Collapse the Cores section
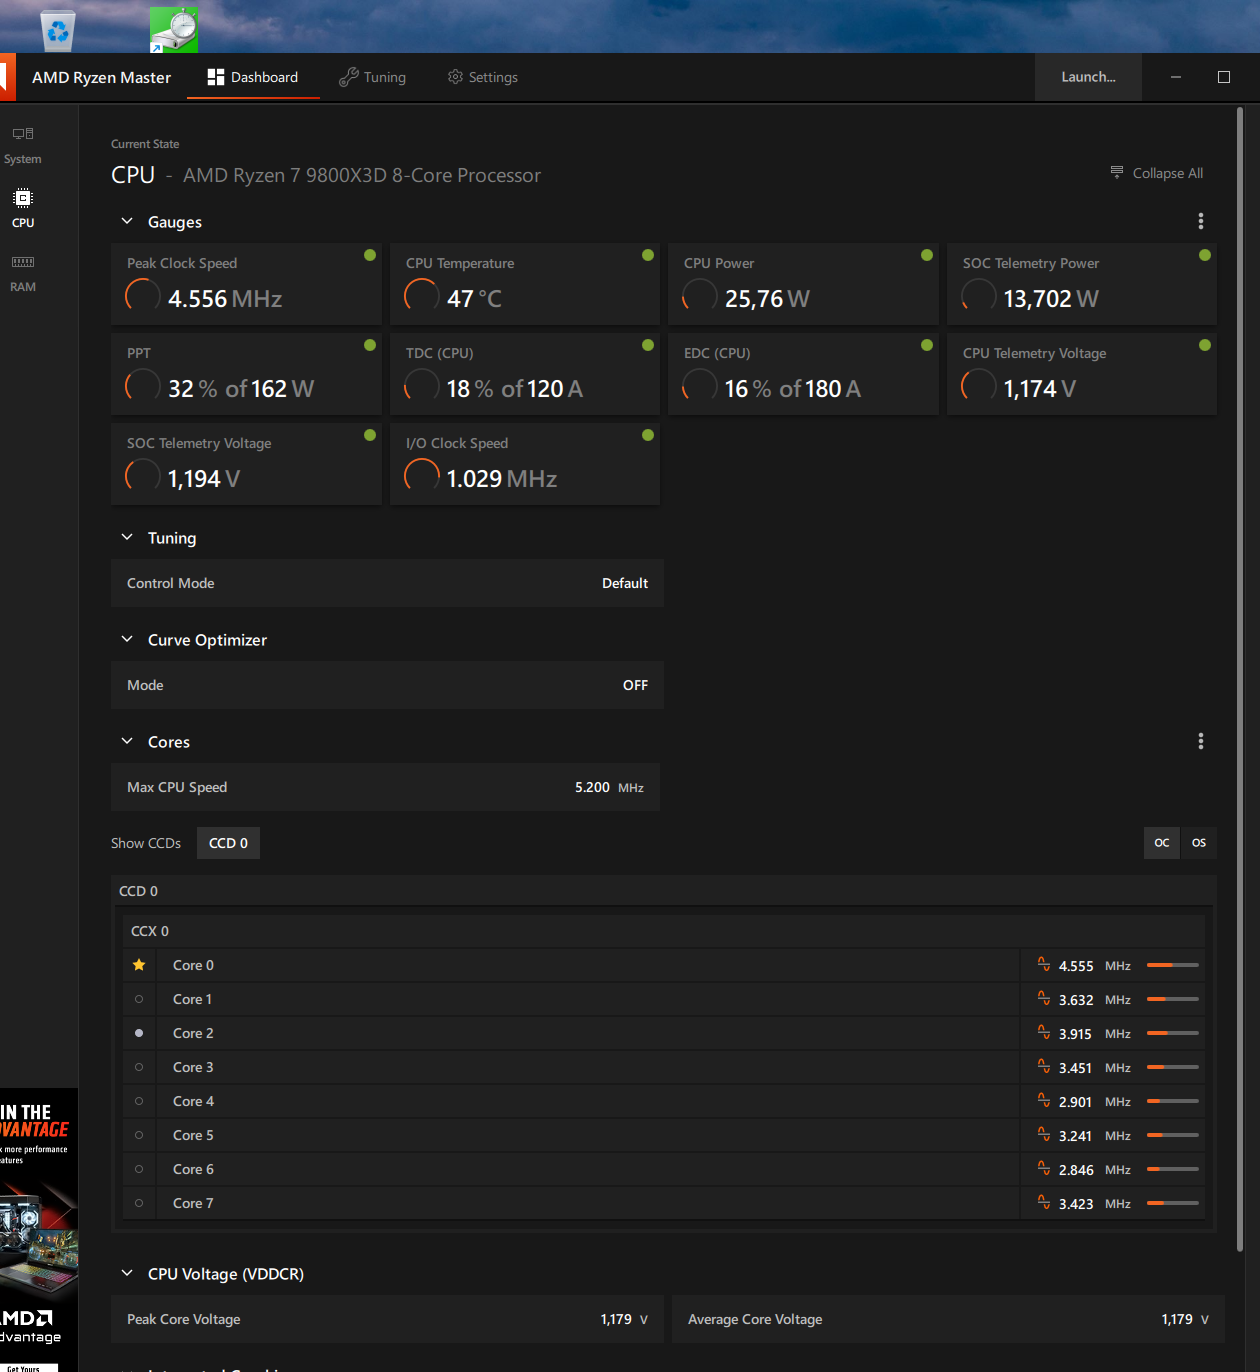The width and height of the screenshot is (1260, 1372). (127, 741)
